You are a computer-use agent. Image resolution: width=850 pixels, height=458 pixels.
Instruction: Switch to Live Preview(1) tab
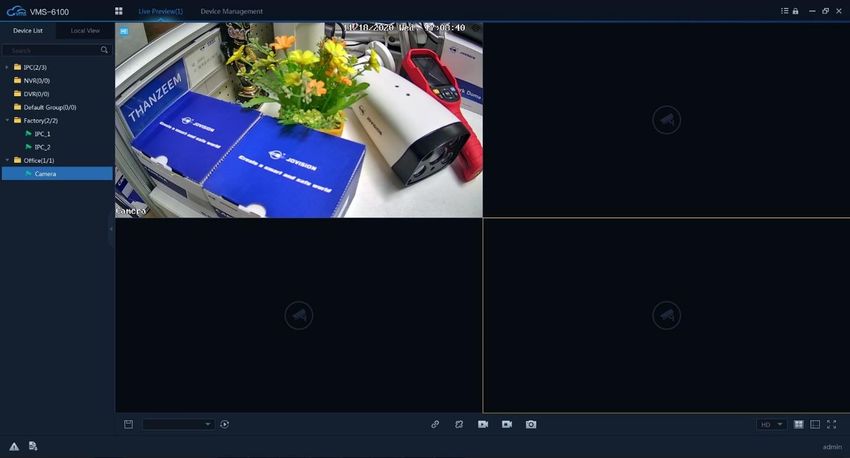[160, 11]
